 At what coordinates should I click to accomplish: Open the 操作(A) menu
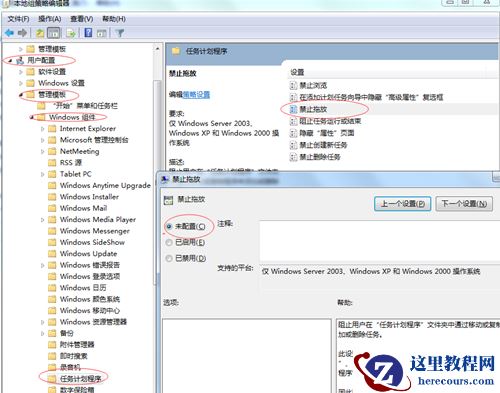50,19
